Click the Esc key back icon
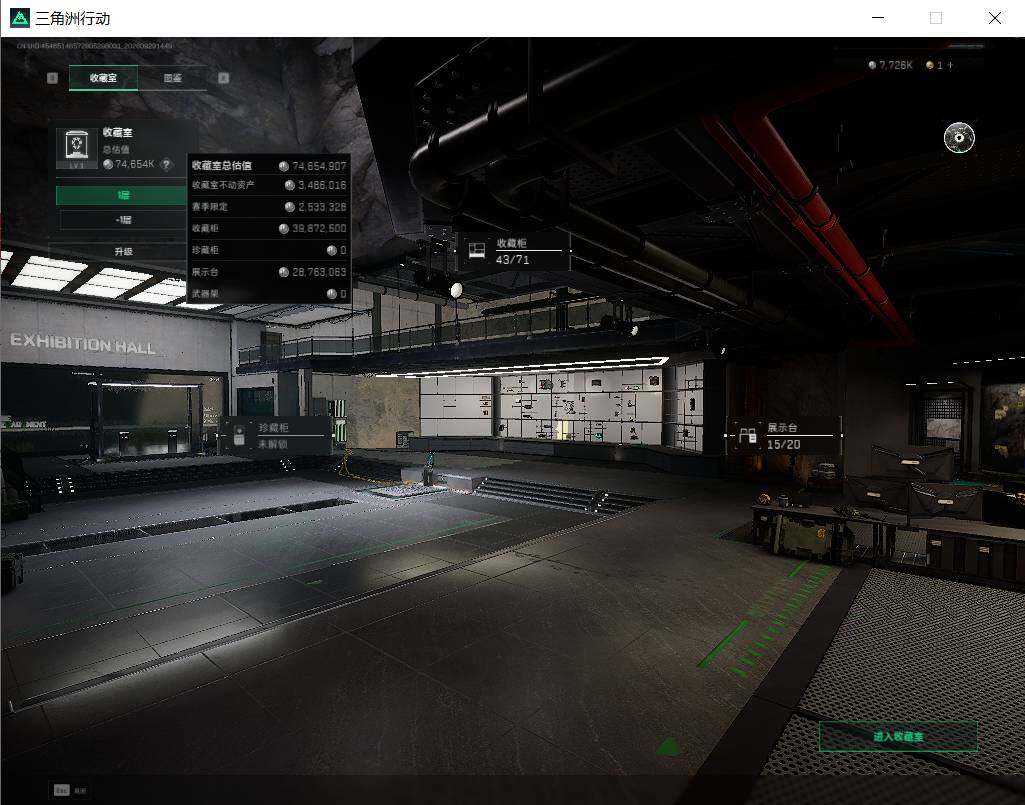The width and height of the screenshot is (1025, 805). tap(61, 790)
